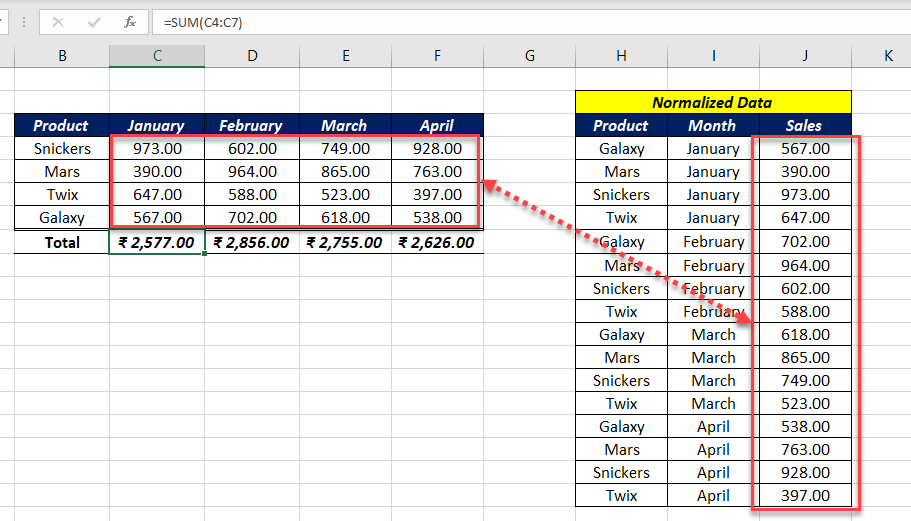Click the Snickers cell in left table
The image size is (911, 521).
point(62,149)
